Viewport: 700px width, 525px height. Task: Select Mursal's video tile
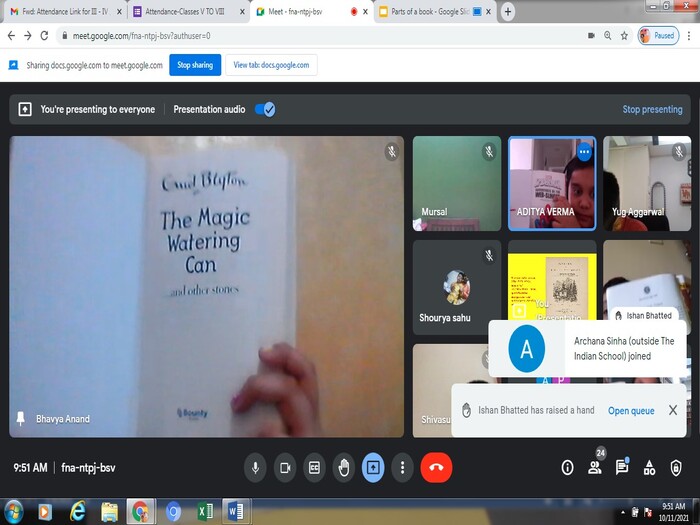pos(457,183)
